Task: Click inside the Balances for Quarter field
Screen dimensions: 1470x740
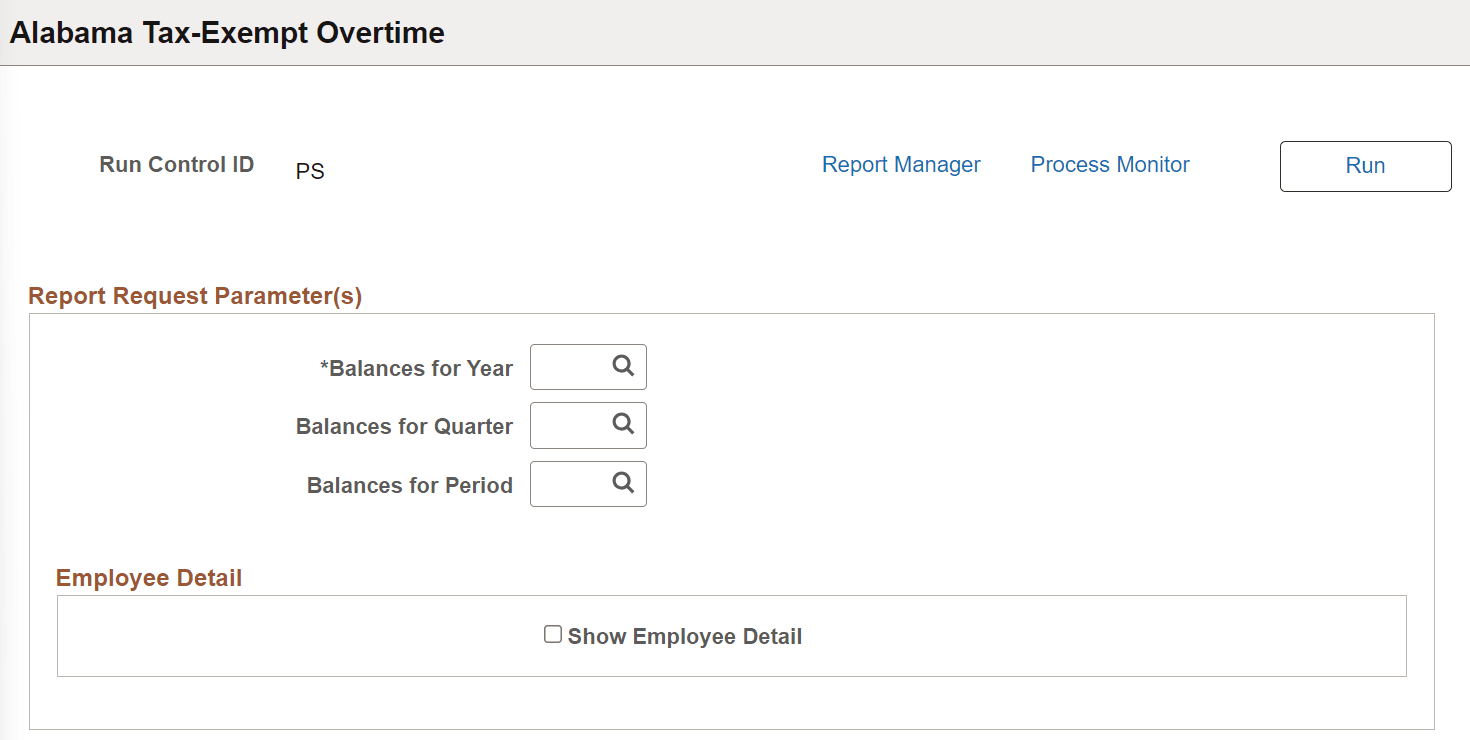Action: click(570, 425)
